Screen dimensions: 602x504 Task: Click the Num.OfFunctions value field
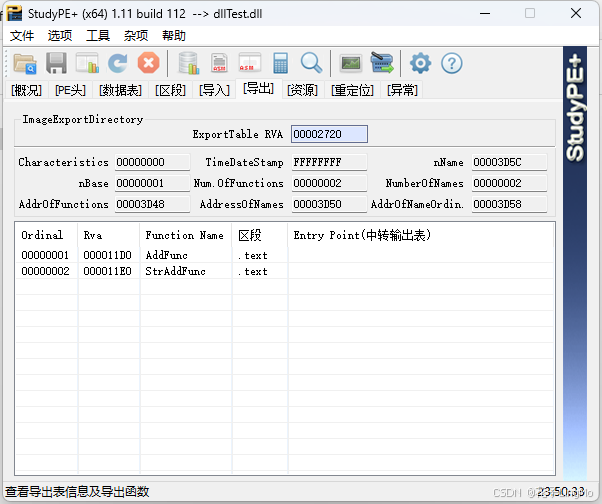tap(329, 183)
